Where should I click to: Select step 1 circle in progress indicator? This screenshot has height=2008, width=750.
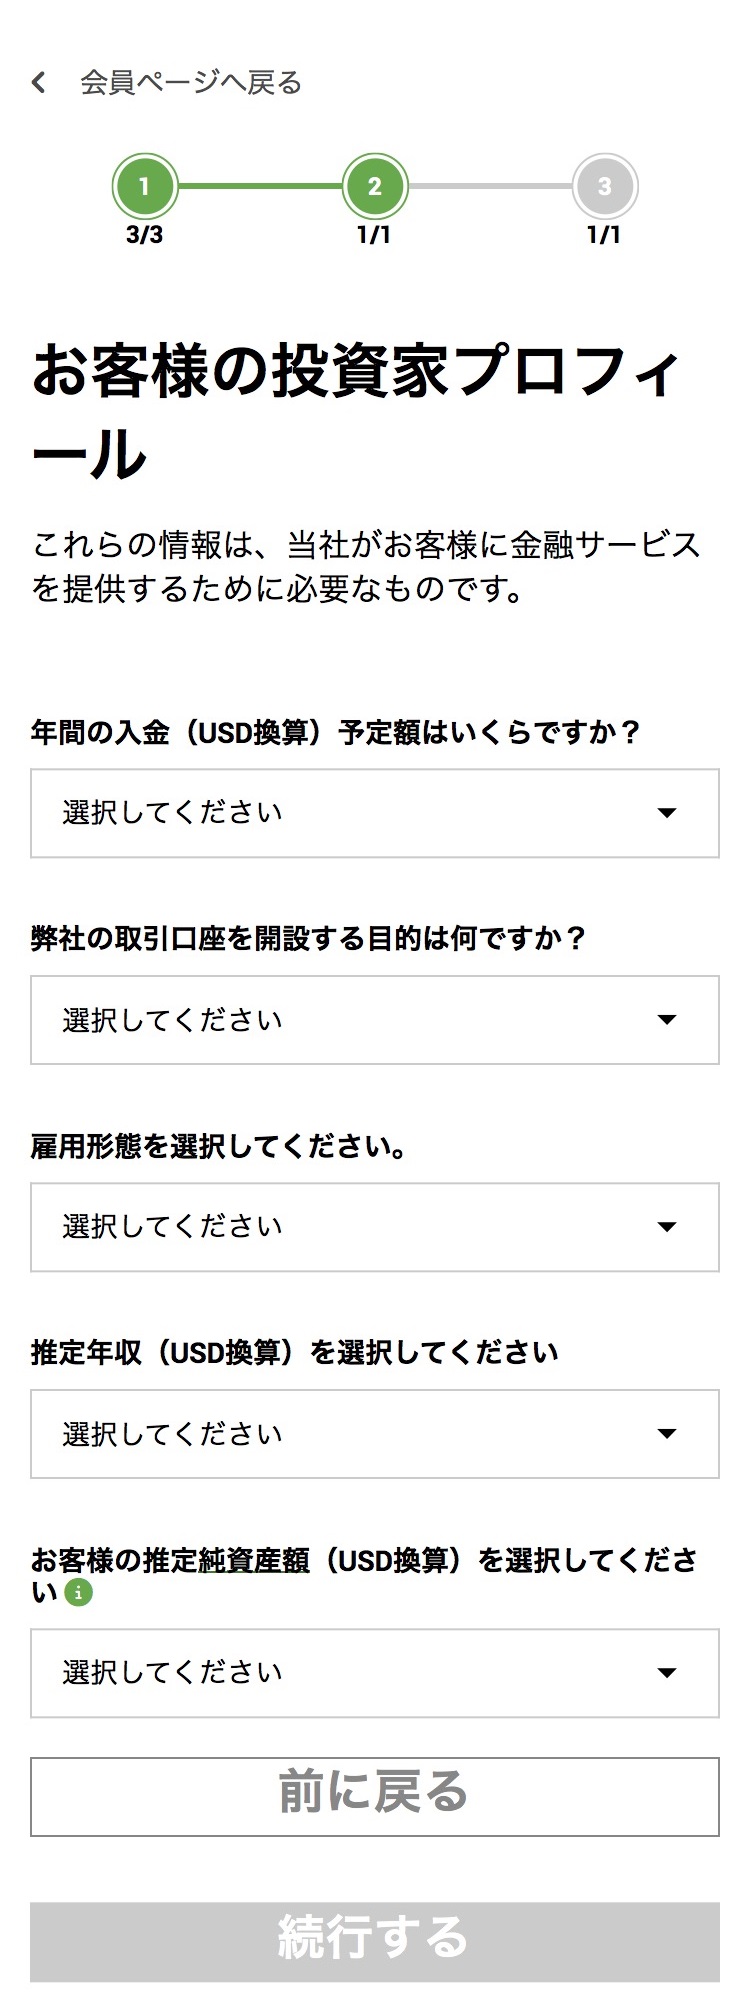(x=145, y=186)
